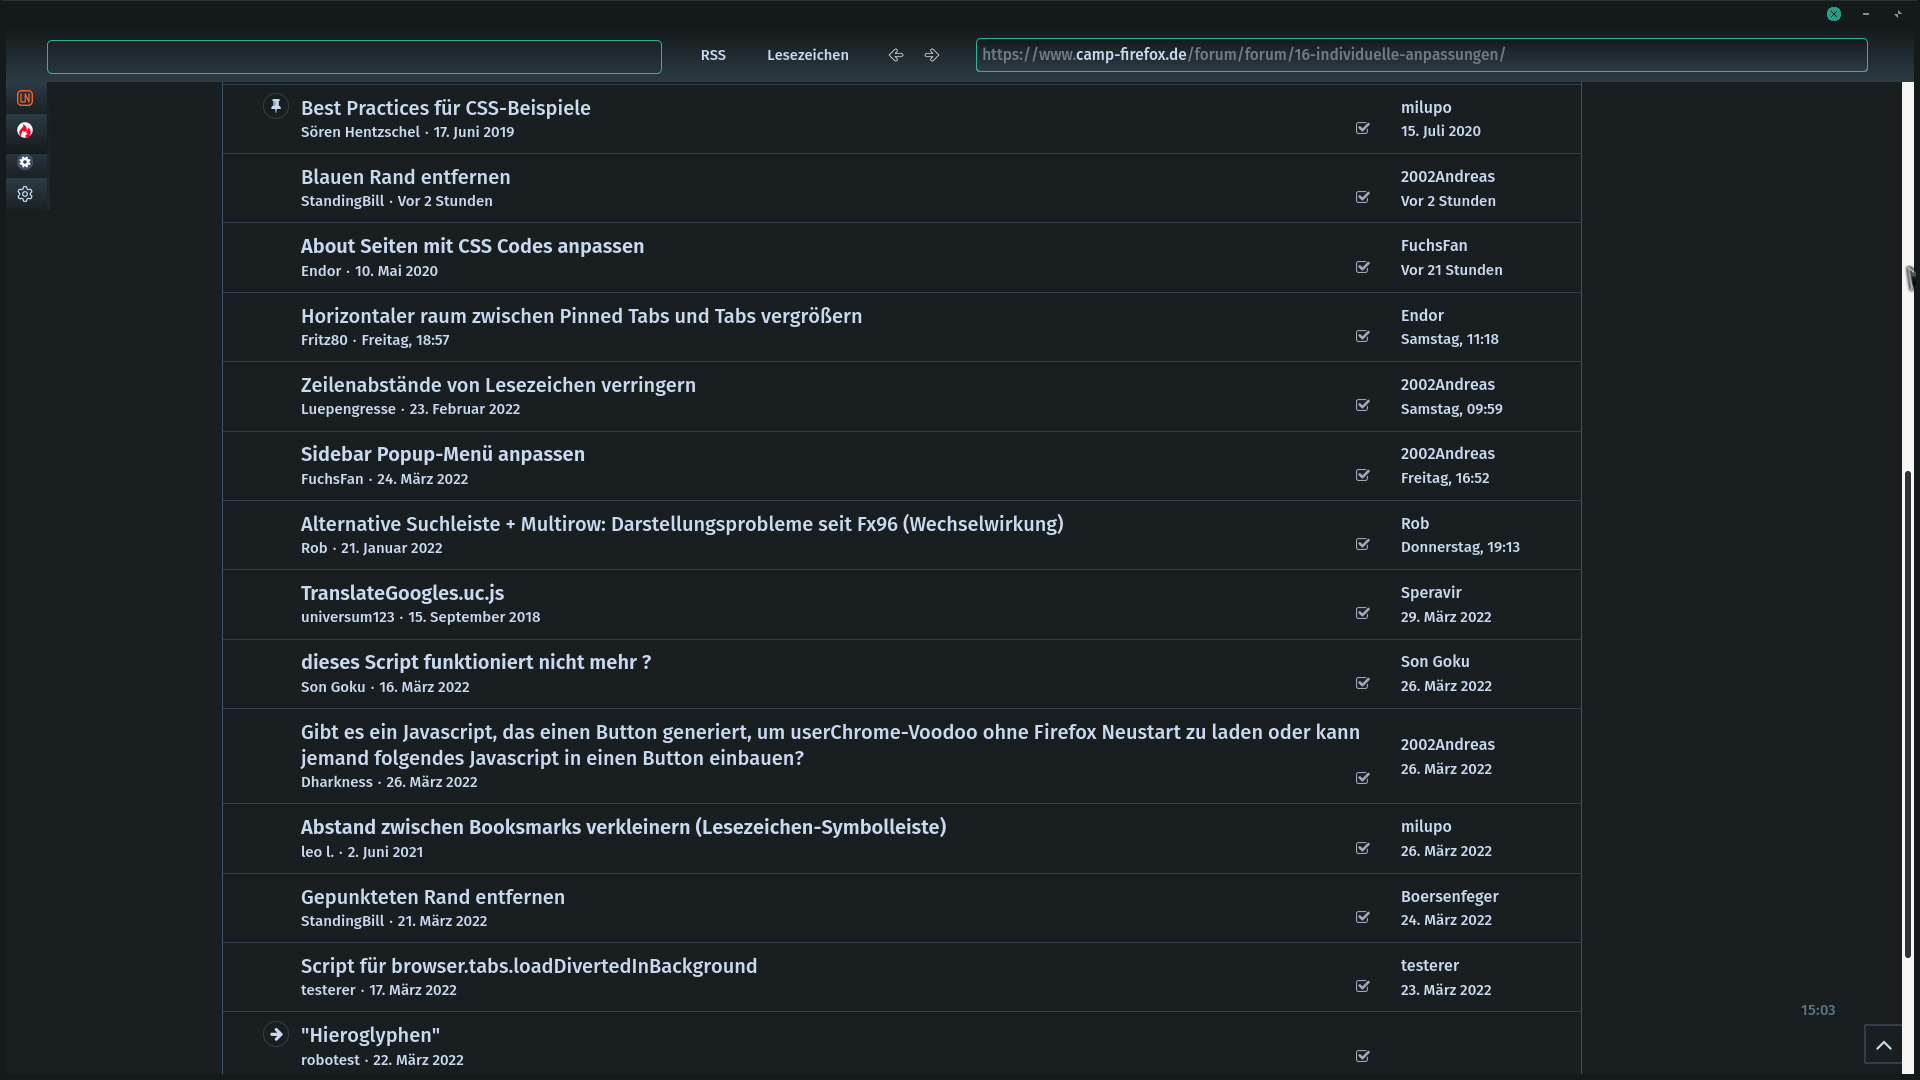Toggle checkmark for "Gepunkteten Rand entfernen" thread
The height and width of the screenshot is (1080, 1920).
1362,917
